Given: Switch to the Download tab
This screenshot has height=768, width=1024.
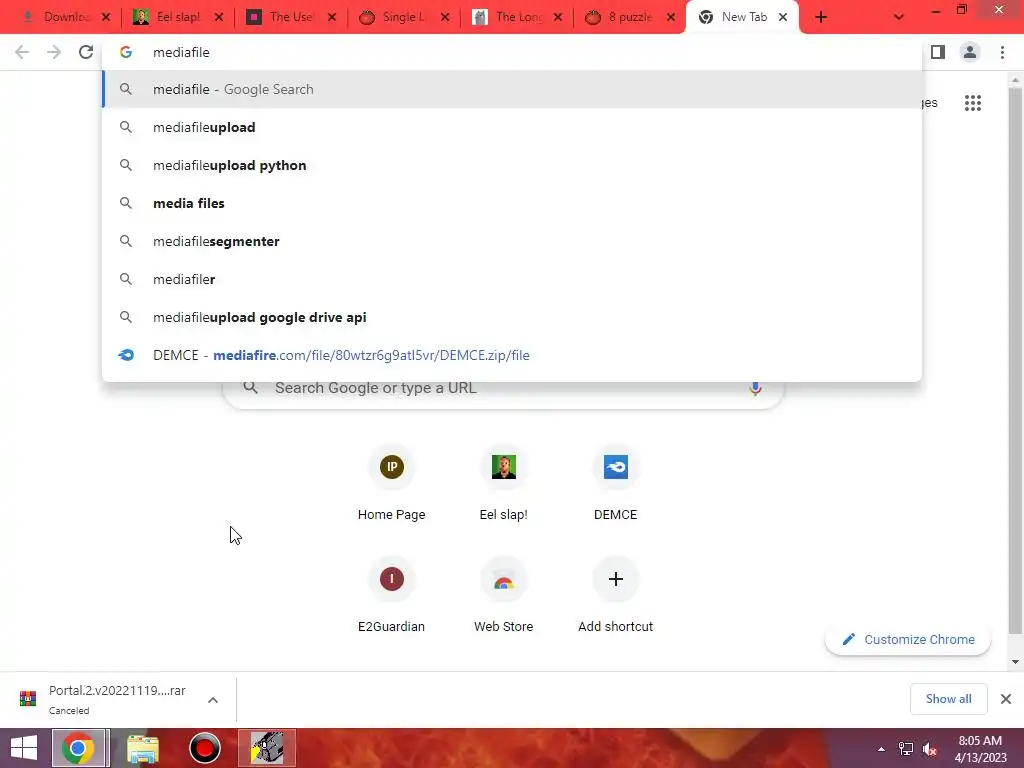Looking at the screenshot, I should pyautogui.click(x=59, y=17).
